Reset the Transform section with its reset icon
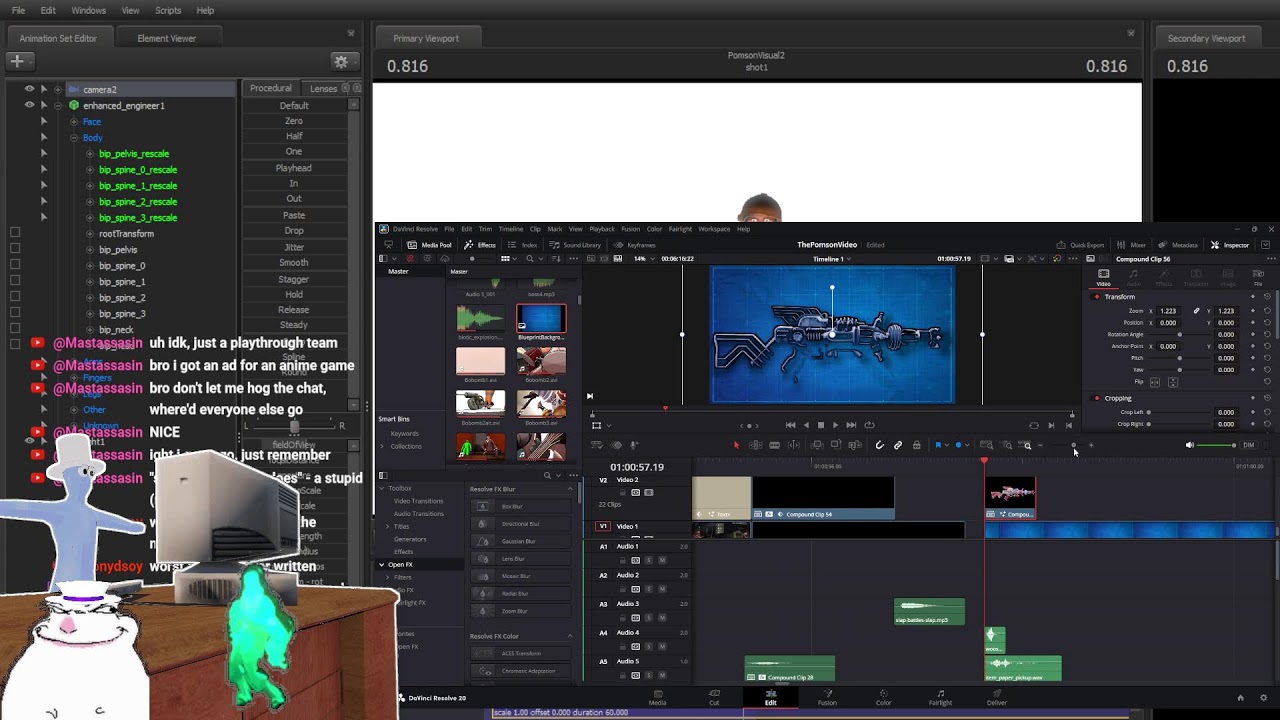1280x720 pixels. 1267,297
